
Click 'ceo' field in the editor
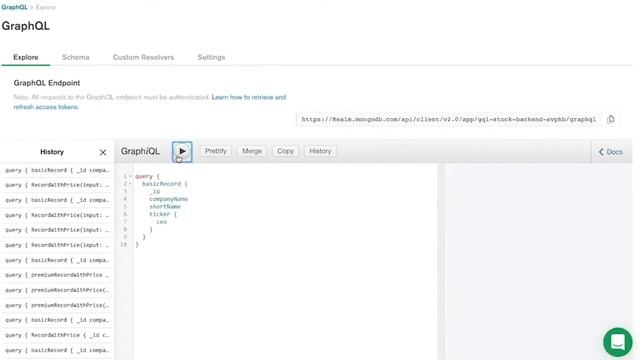coord(162,222)
